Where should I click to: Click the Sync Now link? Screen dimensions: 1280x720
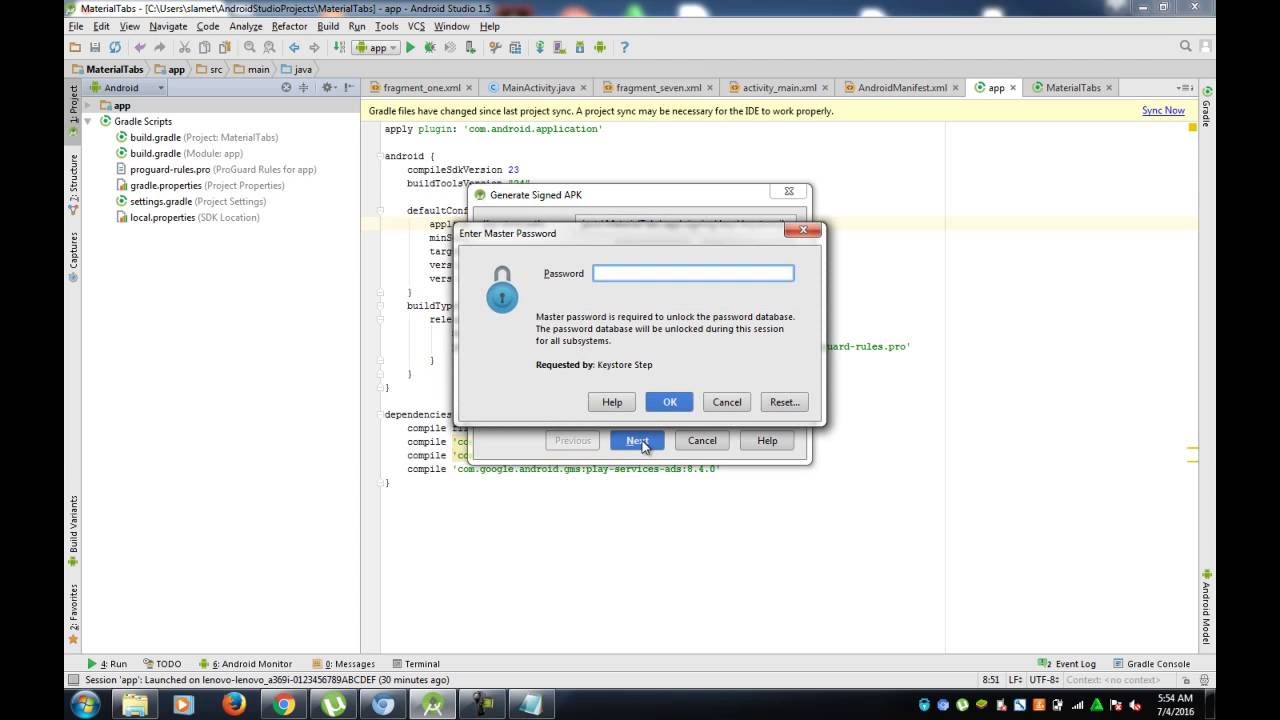[1163, 110]
